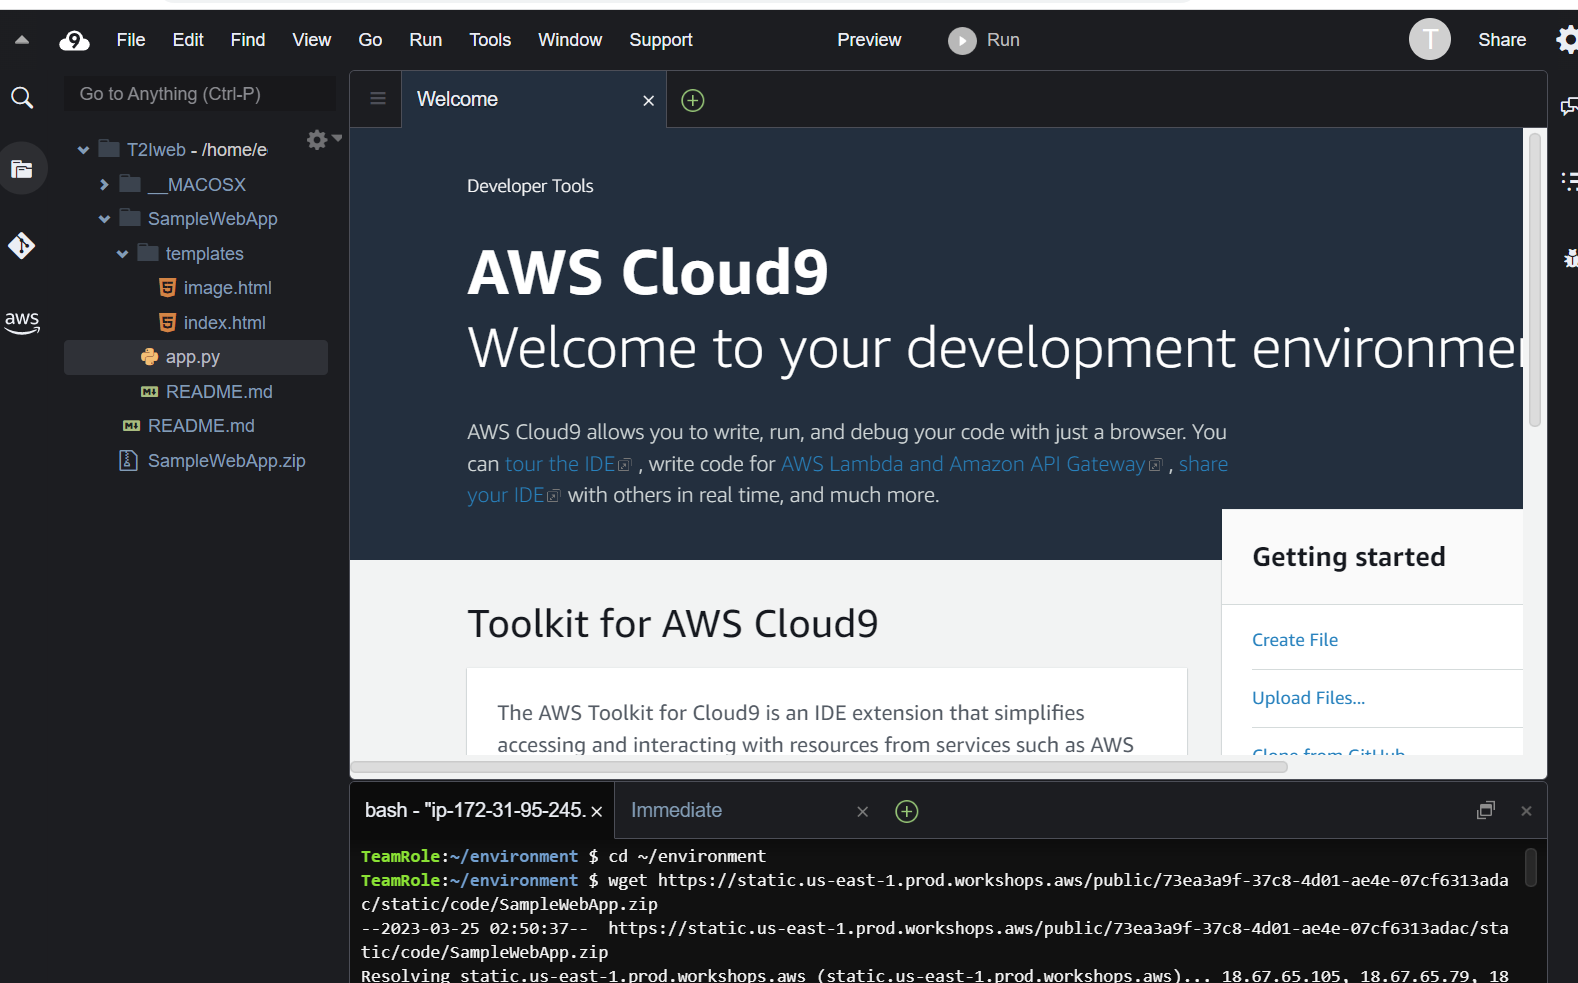Click the Run play button icon
1578x983 pixels.
[962, 40]
